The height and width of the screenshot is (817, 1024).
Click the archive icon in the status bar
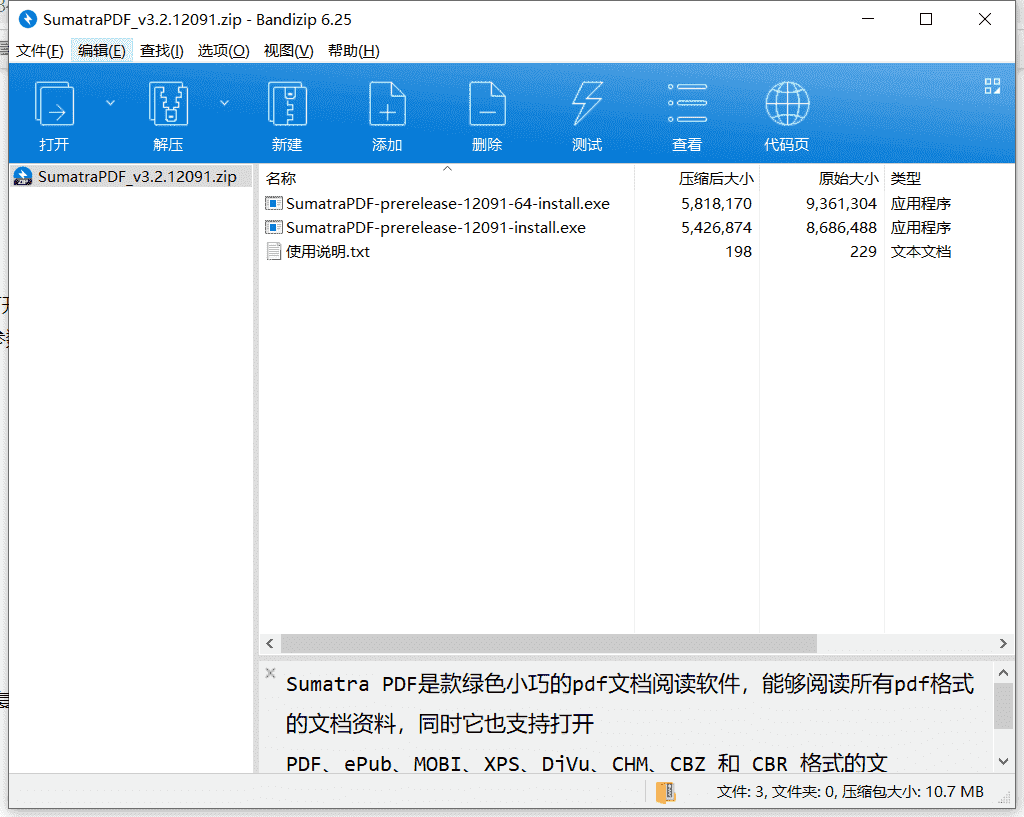pyautogui.click(x=665, y=792)
